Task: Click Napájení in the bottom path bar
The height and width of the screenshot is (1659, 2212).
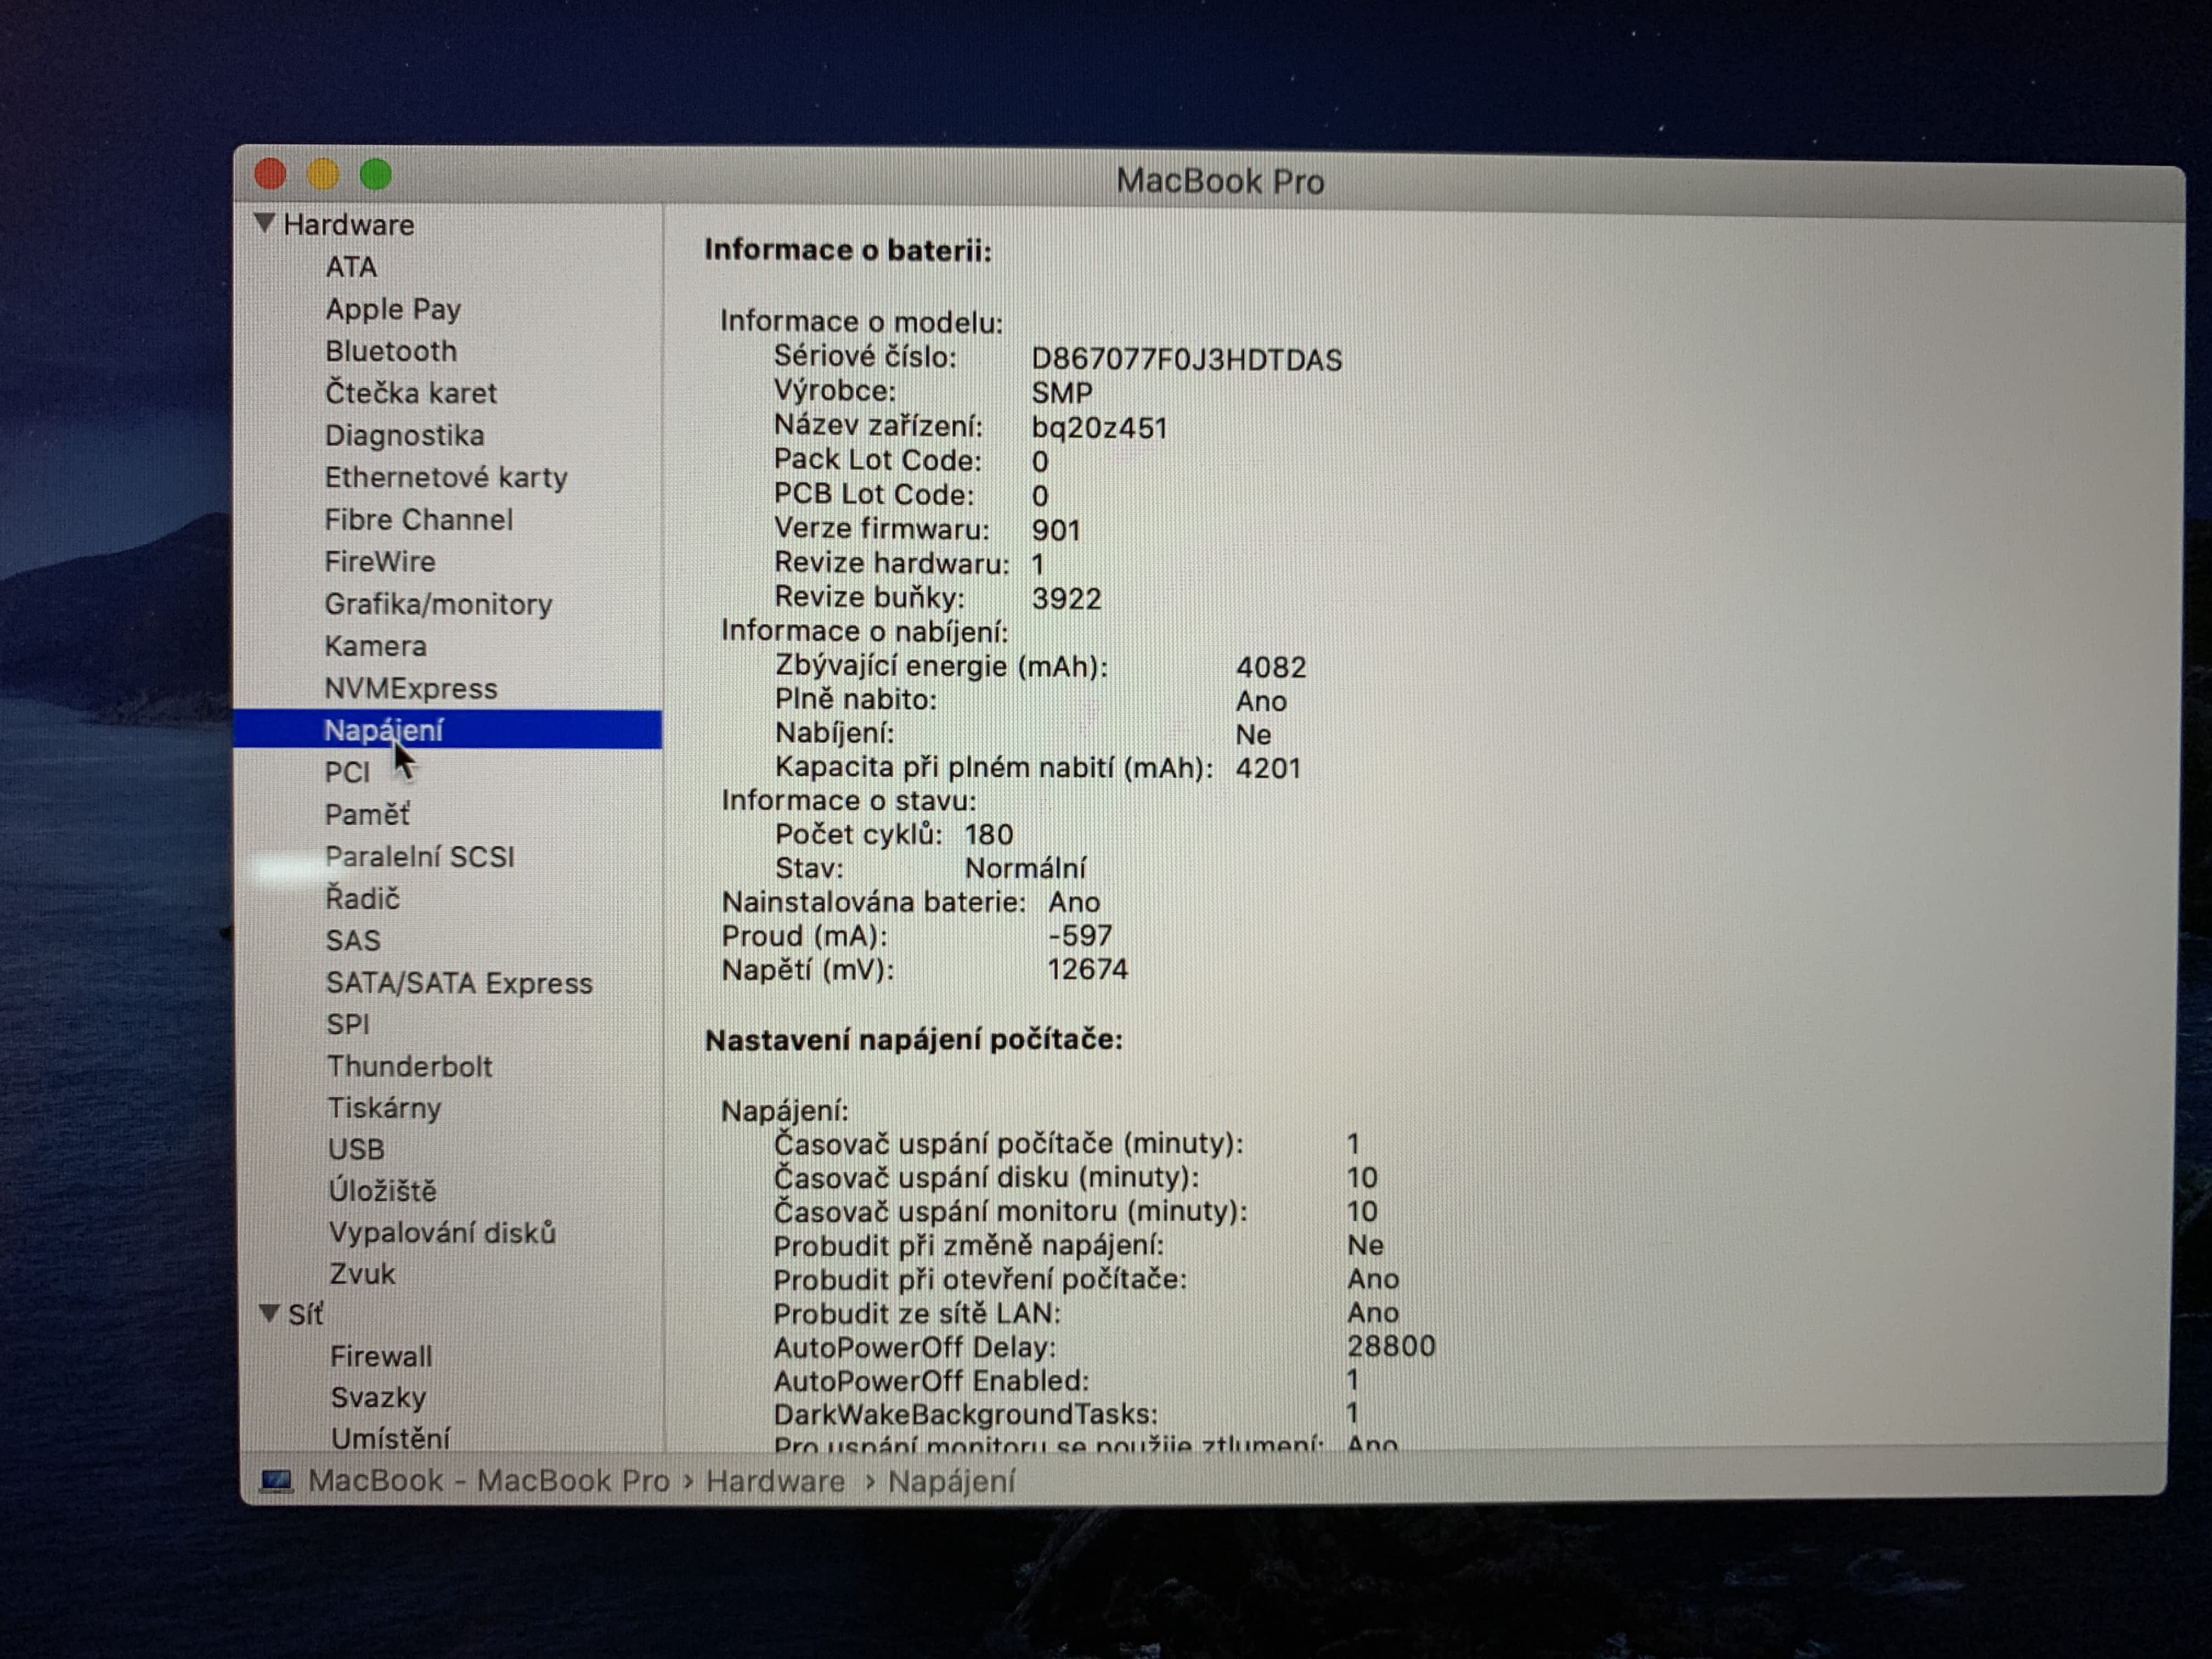Action: click(x=951, y=1481)
